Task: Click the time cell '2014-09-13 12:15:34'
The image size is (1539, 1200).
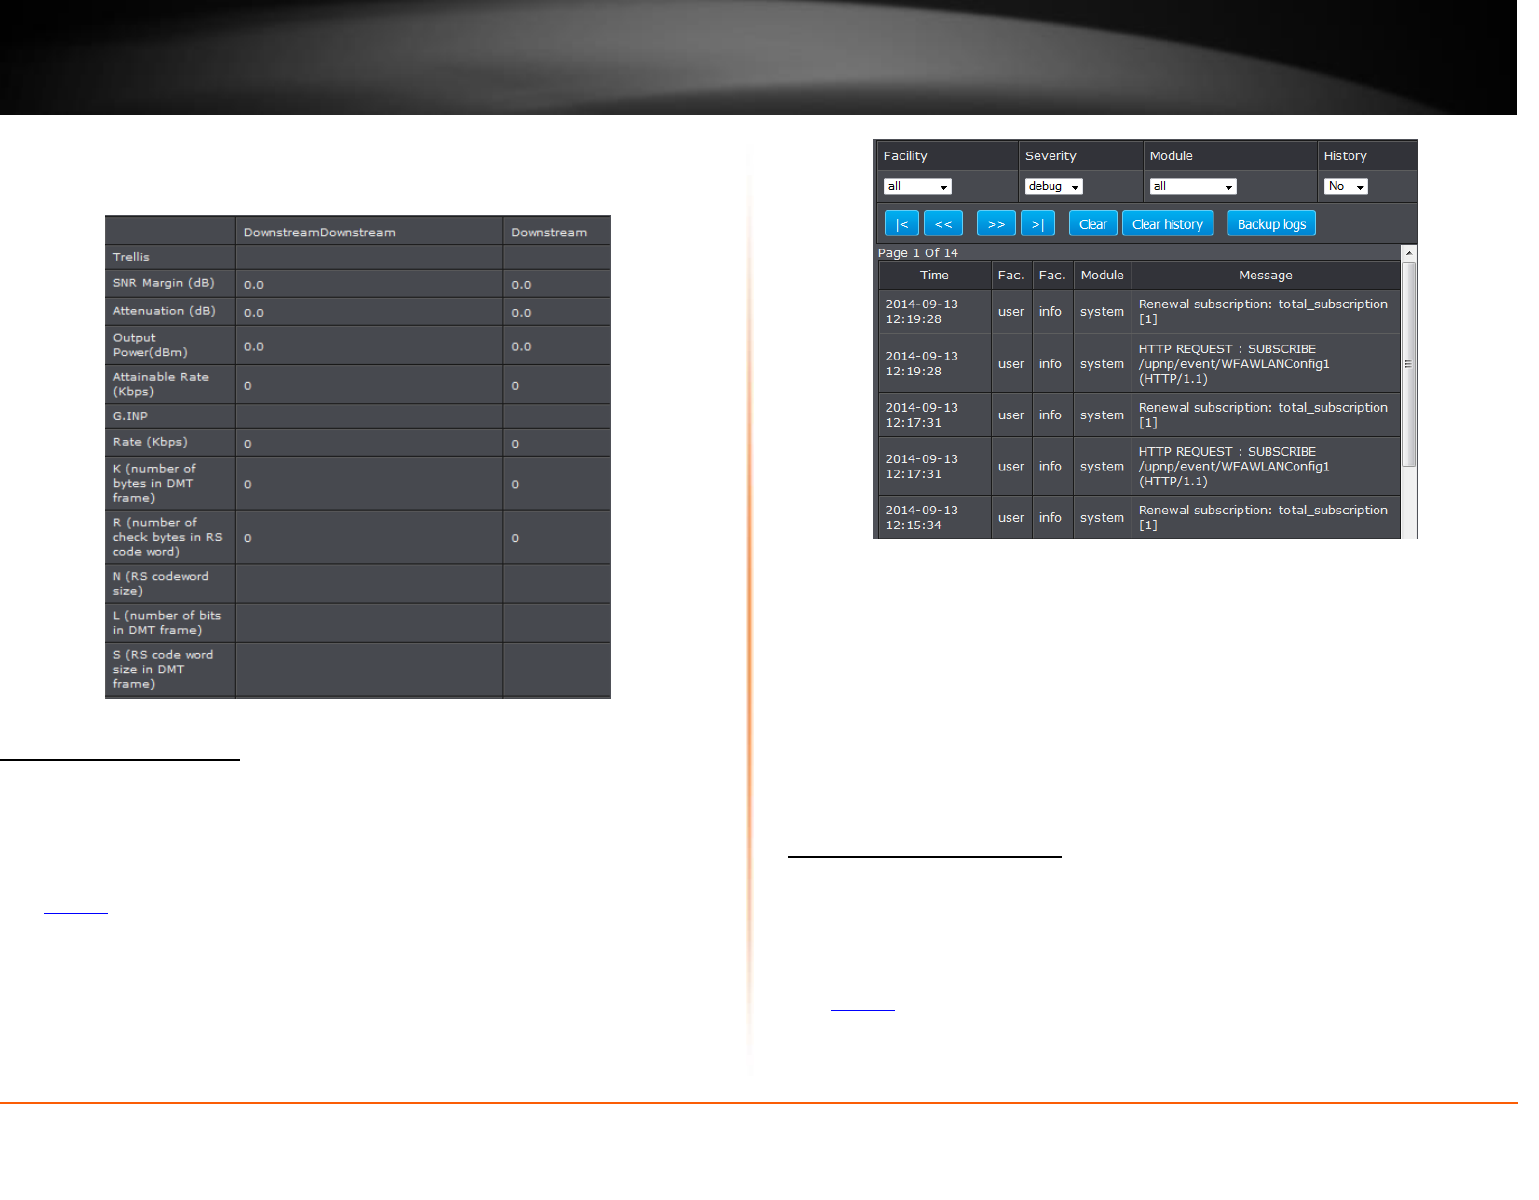Action: click(x=921, y=517)
